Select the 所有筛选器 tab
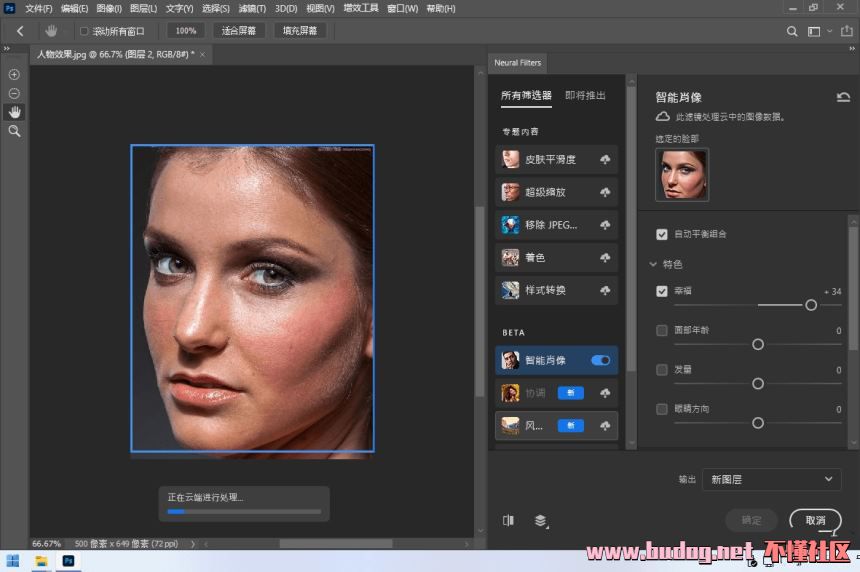Viewport: 860px width, 572px height. 526,95
